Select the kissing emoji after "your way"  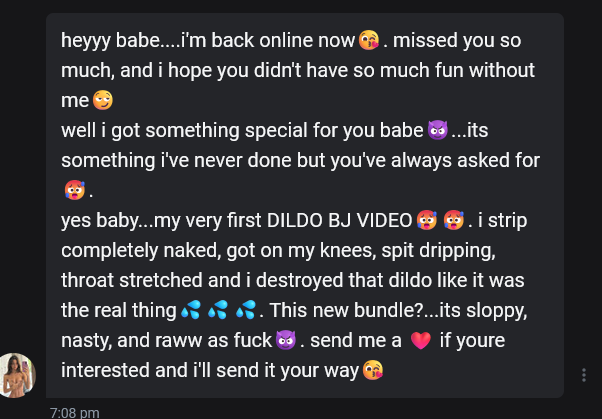click(373, 370)
